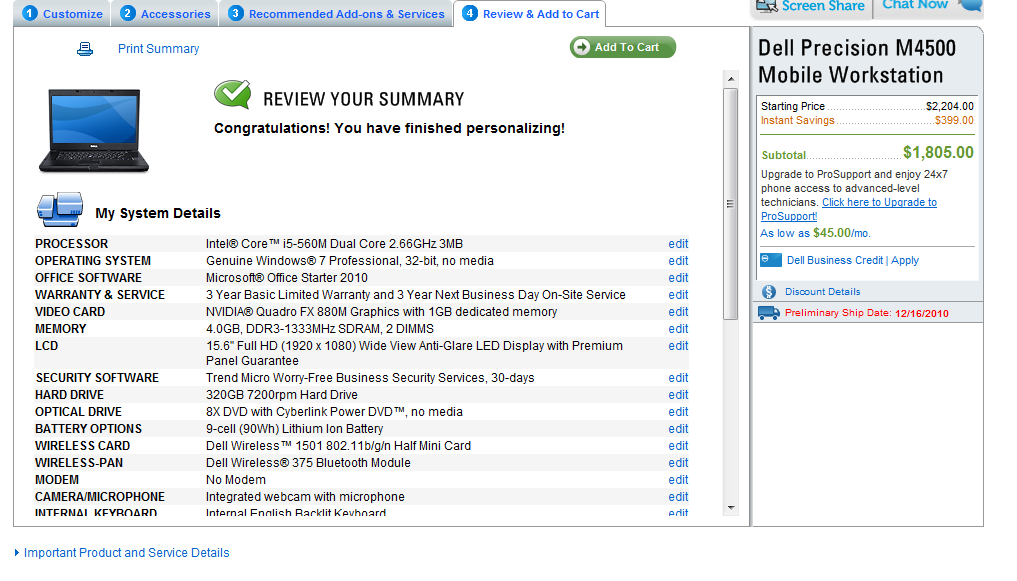Click the $1,805.00 subtotal amount

coord(938,152)
